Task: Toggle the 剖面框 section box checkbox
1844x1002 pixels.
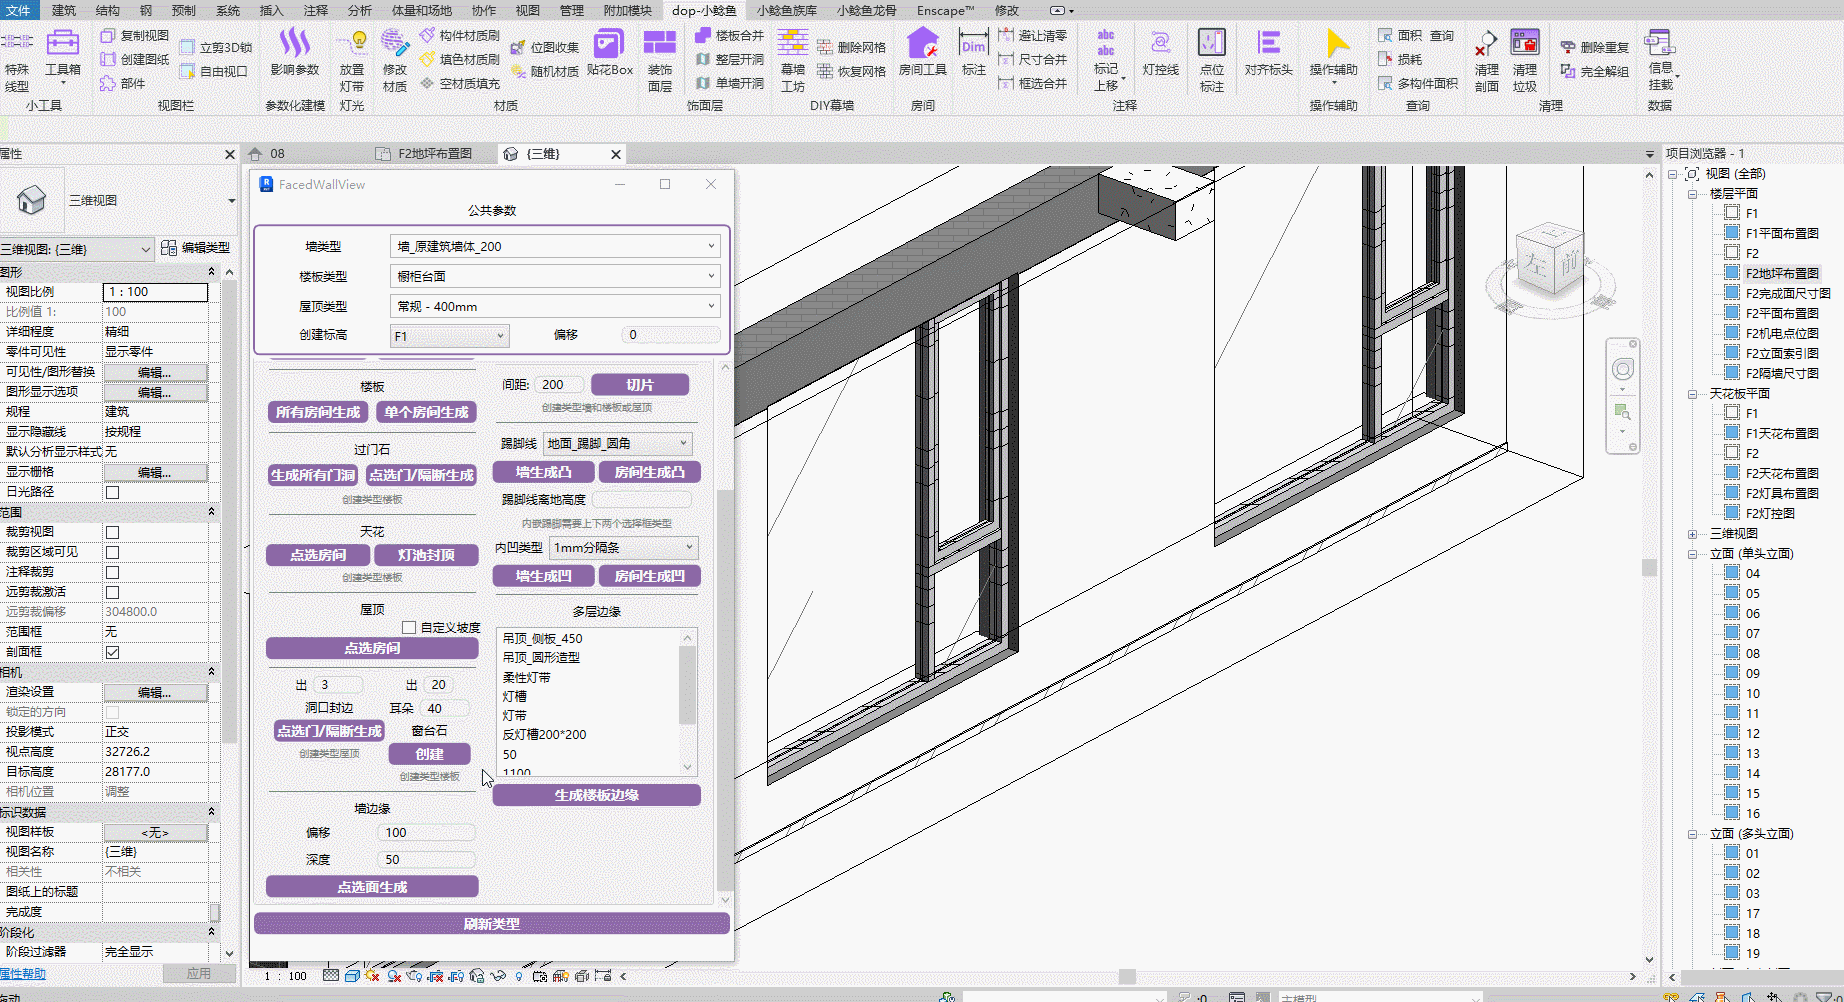Action: [x=112, y=652]
